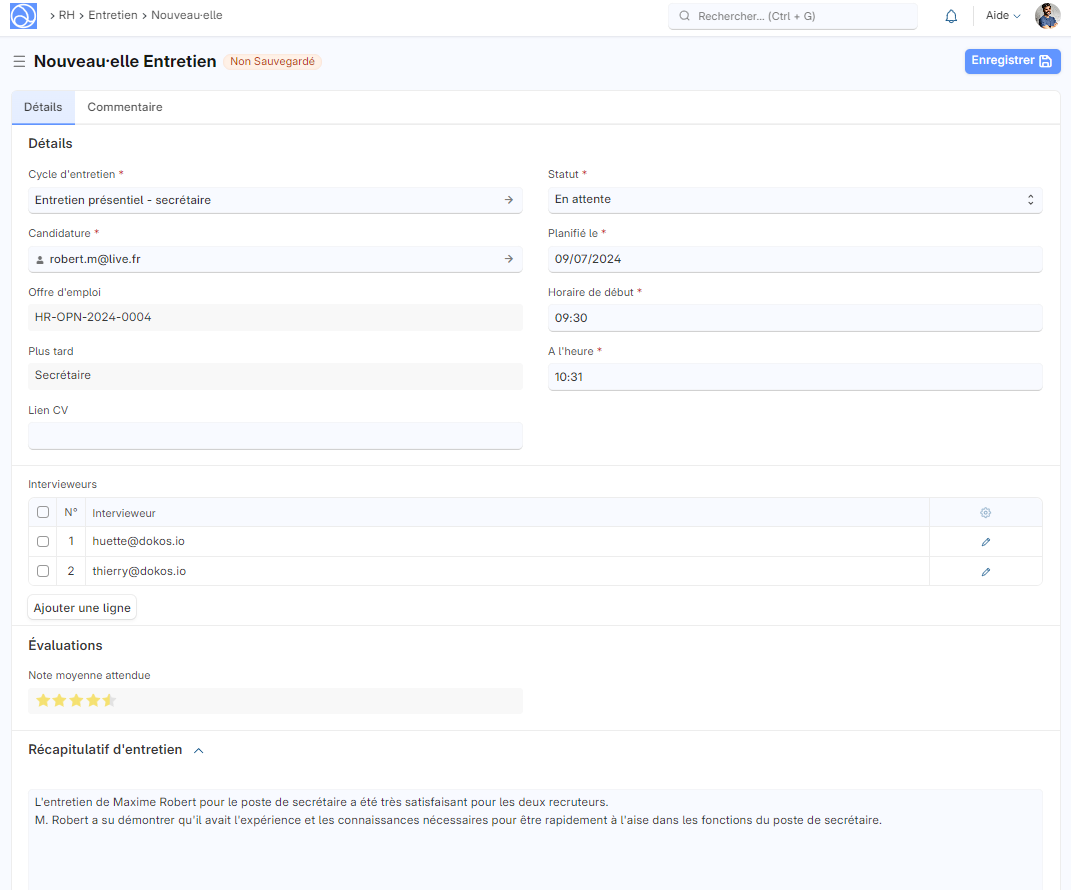Edit the huette@dokos.io row with pencil
Screen dimensions: 1071x890
(985, 542)
